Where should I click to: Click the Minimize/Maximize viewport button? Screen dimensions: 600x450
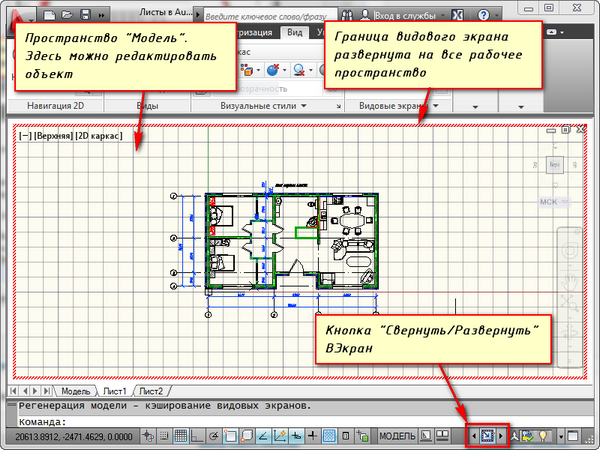(x=490, y=436)
